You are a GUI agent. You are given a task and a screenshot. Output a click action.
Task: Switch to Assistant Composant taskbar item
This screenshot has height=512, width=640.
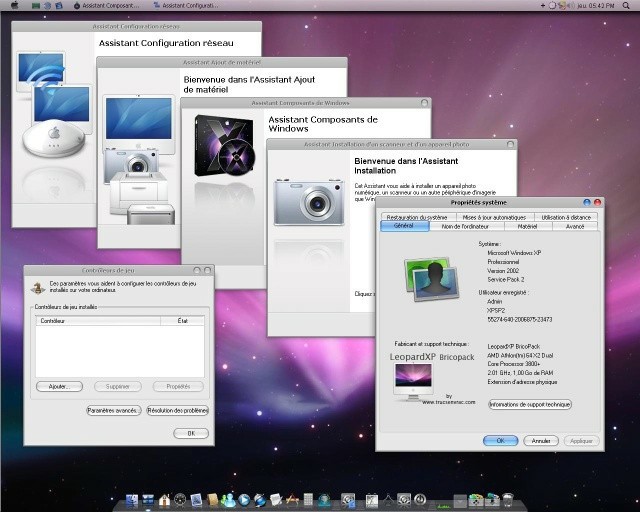pyautogui.click(x=107, y=6)
